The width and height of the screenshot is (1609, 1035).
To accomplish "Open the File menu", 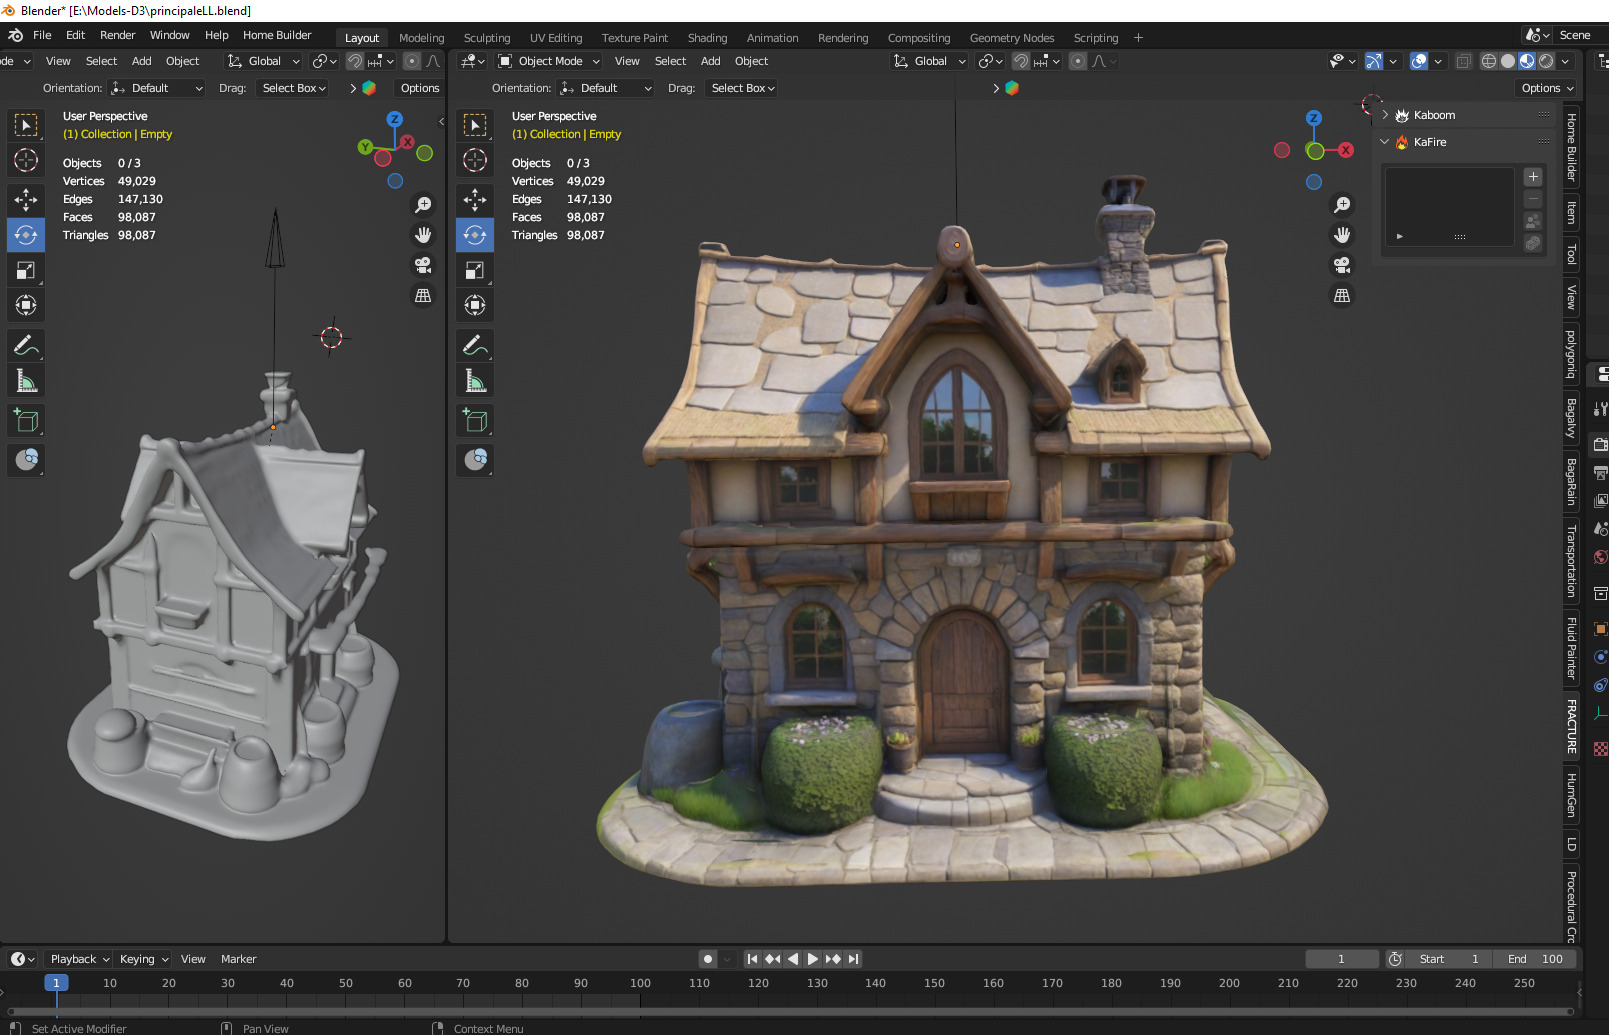I will 42,35.
